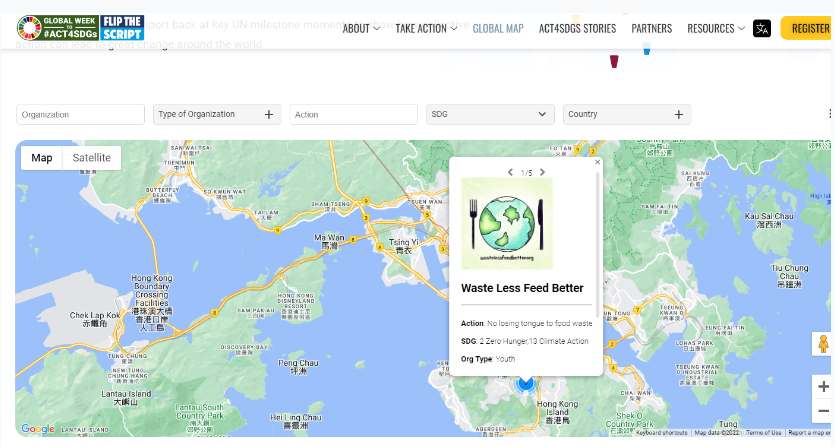The height and width of the screenshot is (447, 835).
Task: Go to previous entry in popup
Action: click(510, 172)
